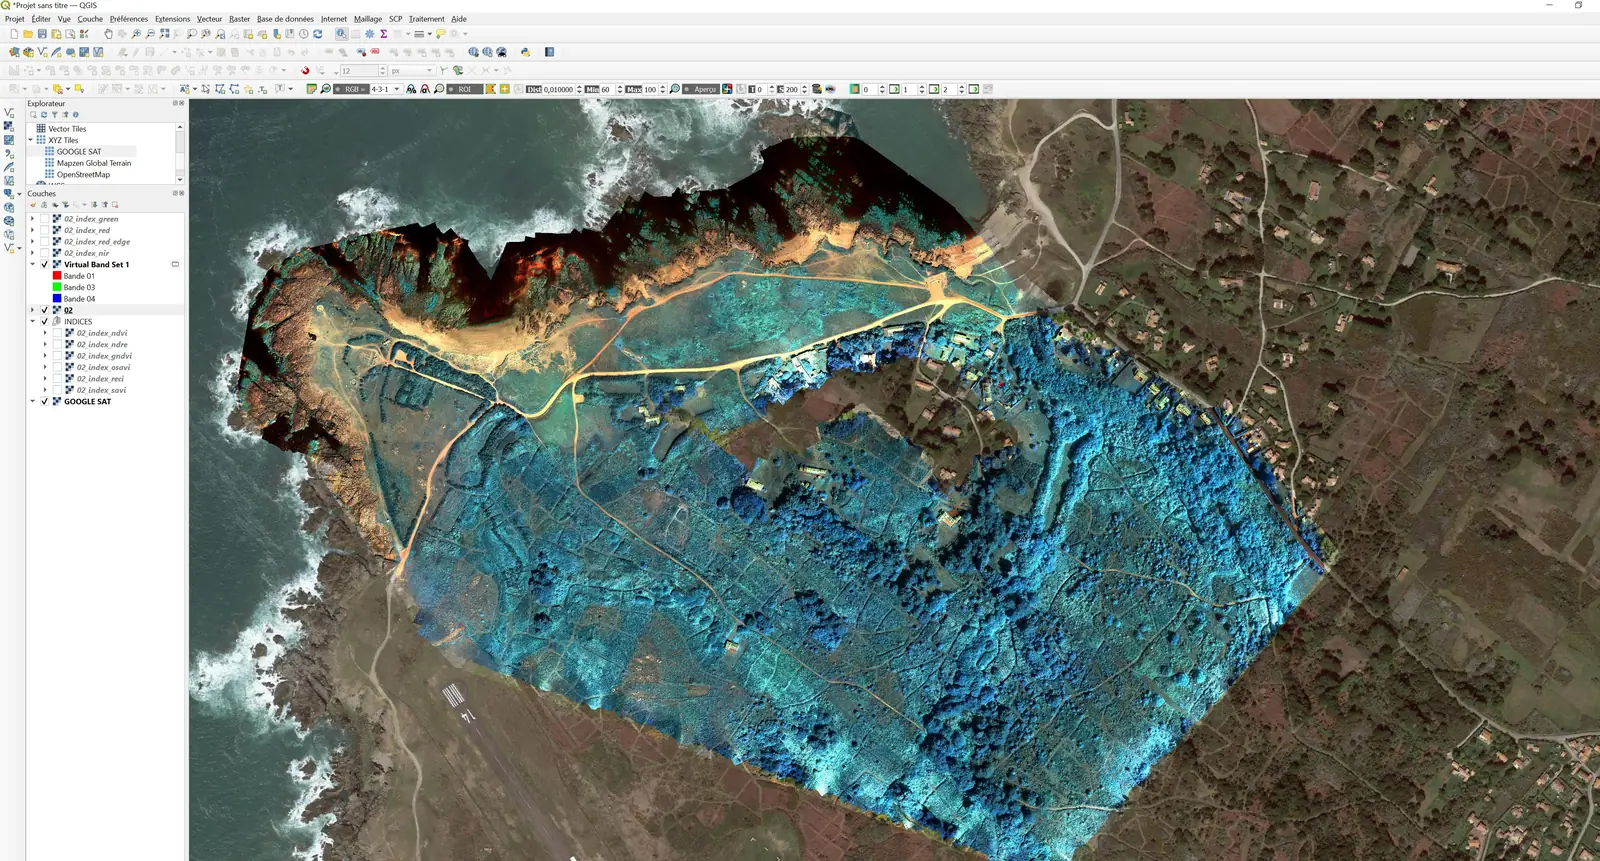Click the filter icon in Explorateur panel

point(54,115)
